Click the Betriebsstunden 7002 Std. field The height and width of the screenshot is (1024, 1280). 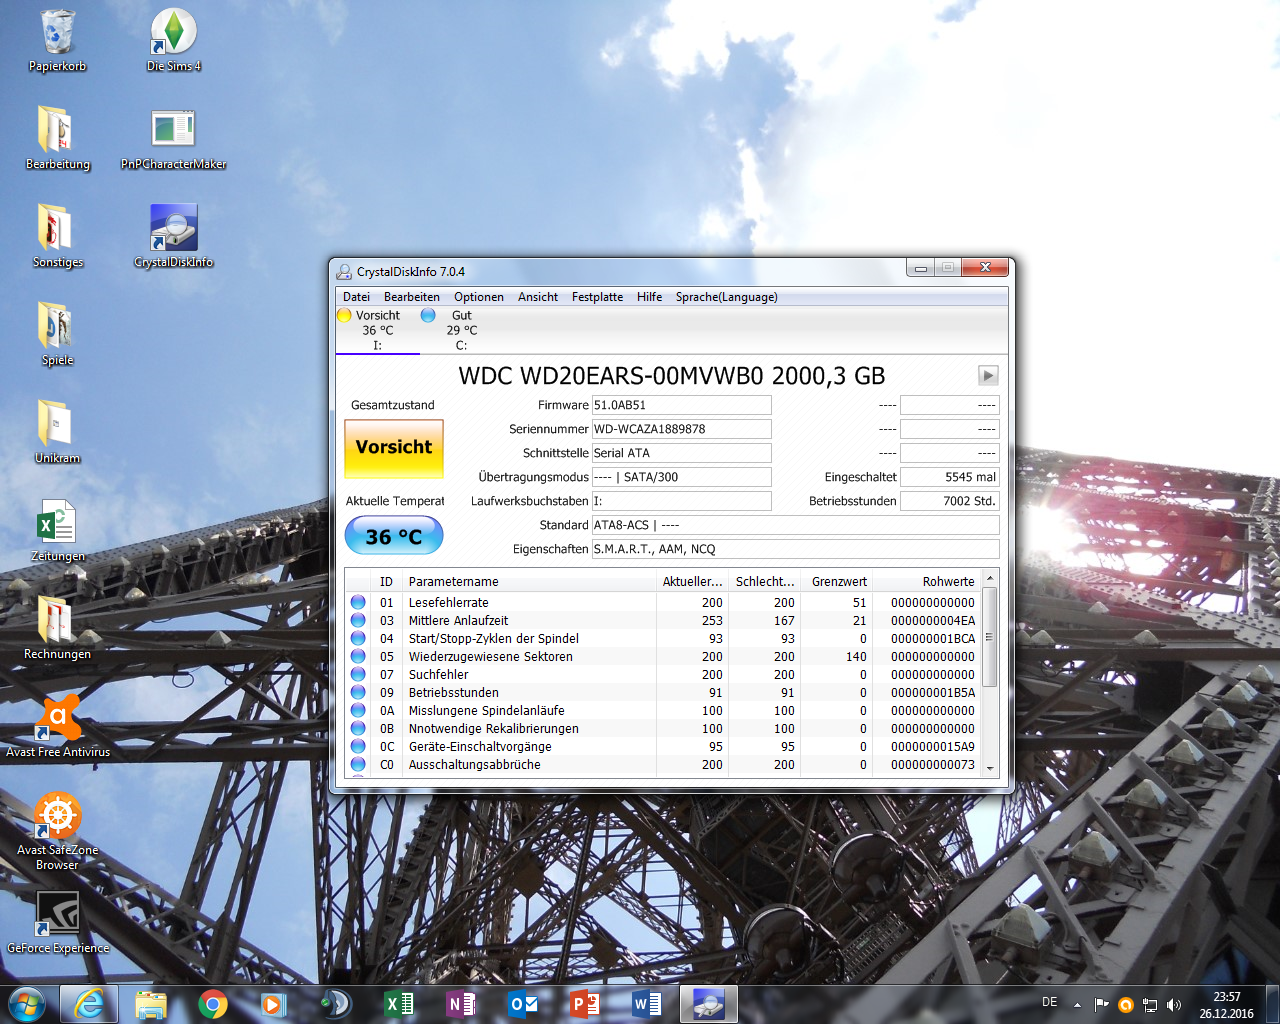tap(950, 501)
